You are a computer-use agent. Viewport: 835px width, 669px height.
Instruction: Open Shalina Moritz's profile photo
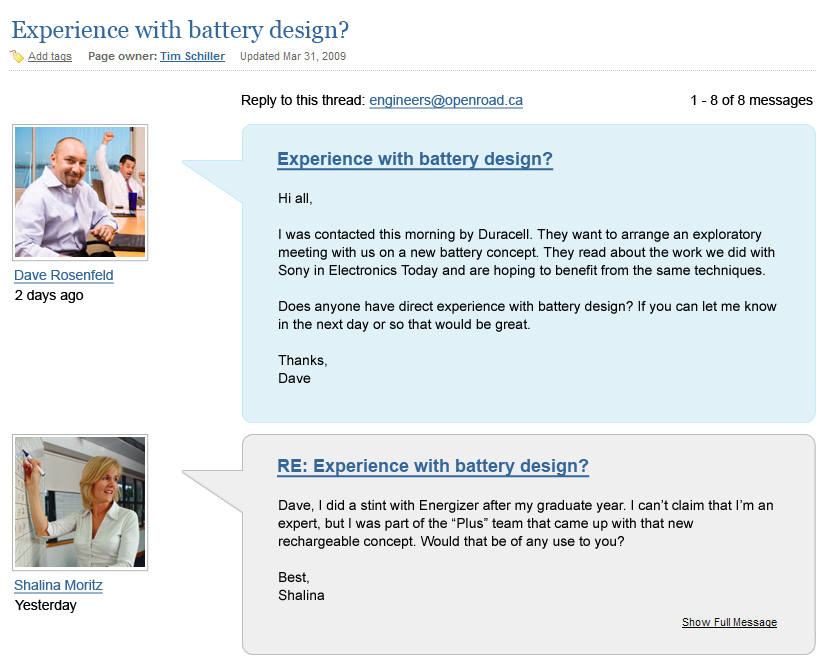click(80, 502)
